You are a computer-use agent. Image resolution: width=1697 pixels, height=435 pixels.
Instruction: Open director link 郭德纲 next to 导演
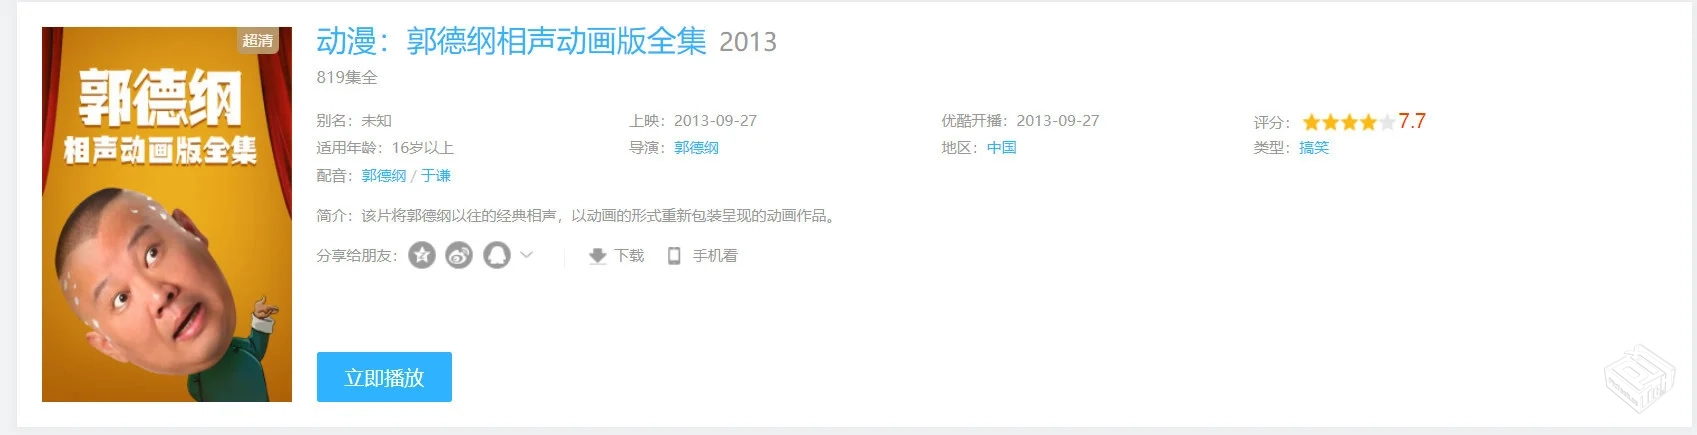(x=696, y=148)
